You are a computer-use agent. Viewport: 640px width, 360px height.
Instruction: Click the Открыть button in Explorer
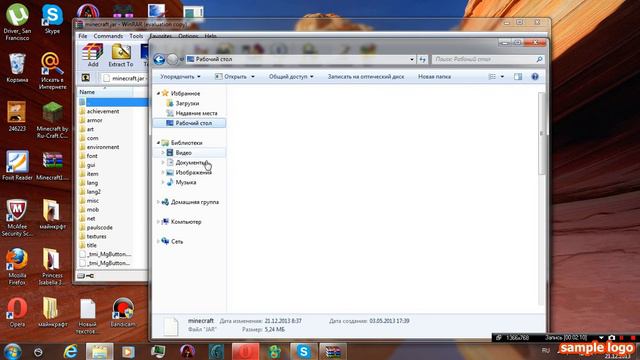(x=231, y=77)
